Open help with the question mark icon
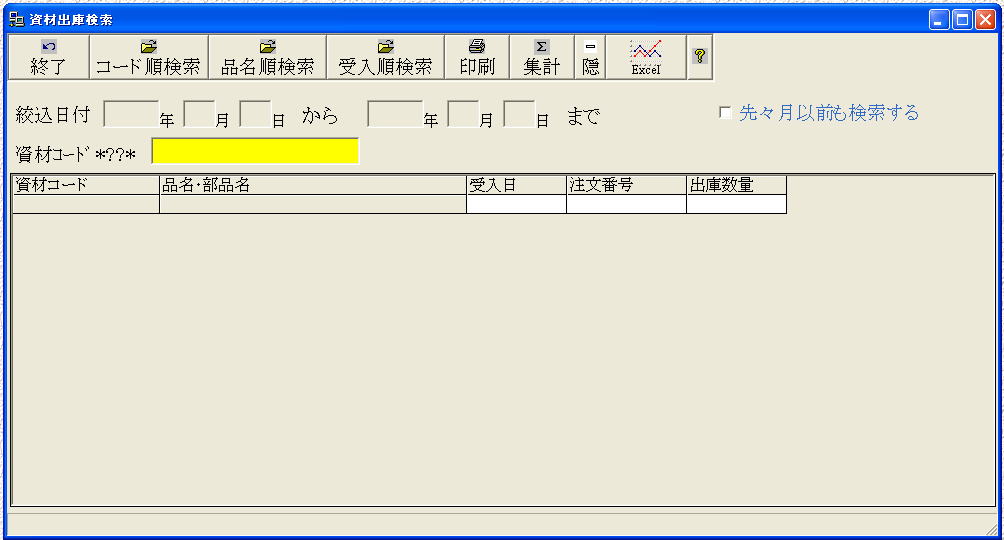The image size is (1004, 540). coord(700,58)
